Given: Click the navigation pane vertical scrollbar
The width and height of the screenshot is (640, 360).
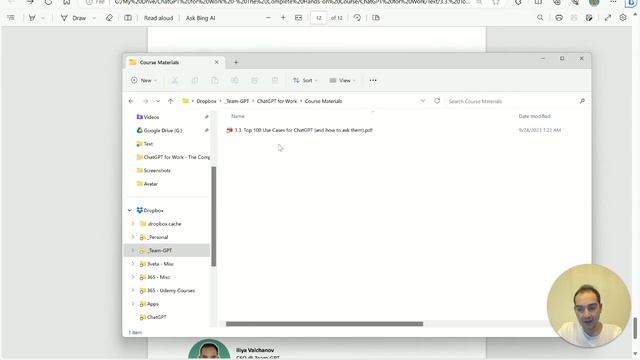Looking at the screenshot, I should pyautogui.click(x=213, y=216).
